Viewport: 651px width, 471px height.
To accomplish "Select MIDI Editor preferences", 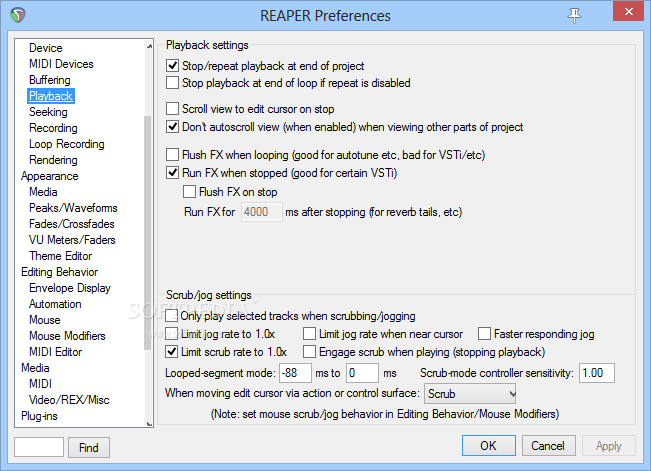I will tap(56, 352).
